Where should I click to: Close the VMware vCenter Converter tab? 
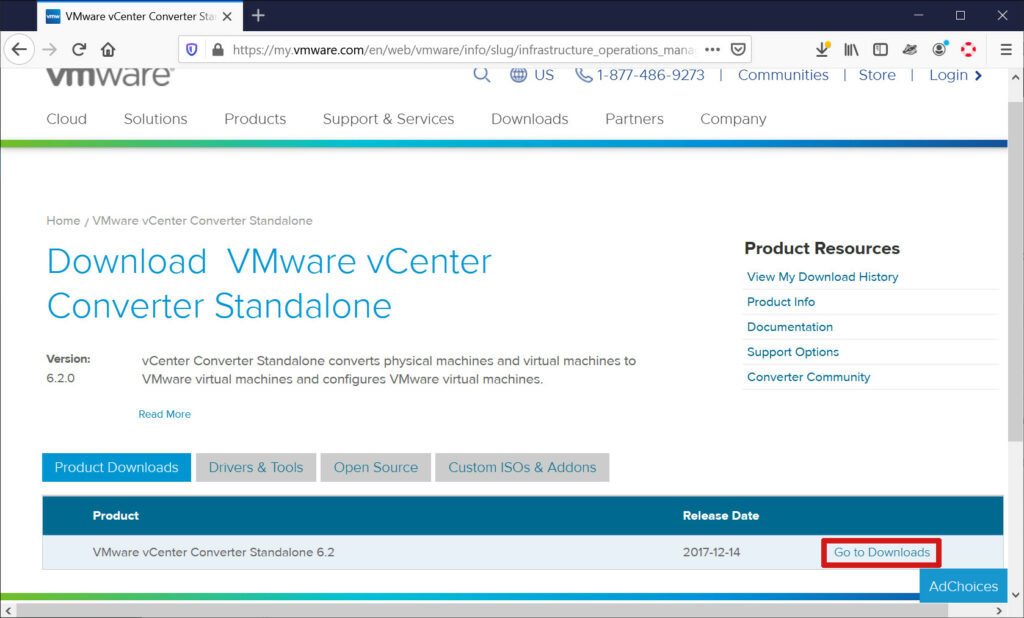pos(227,16)
